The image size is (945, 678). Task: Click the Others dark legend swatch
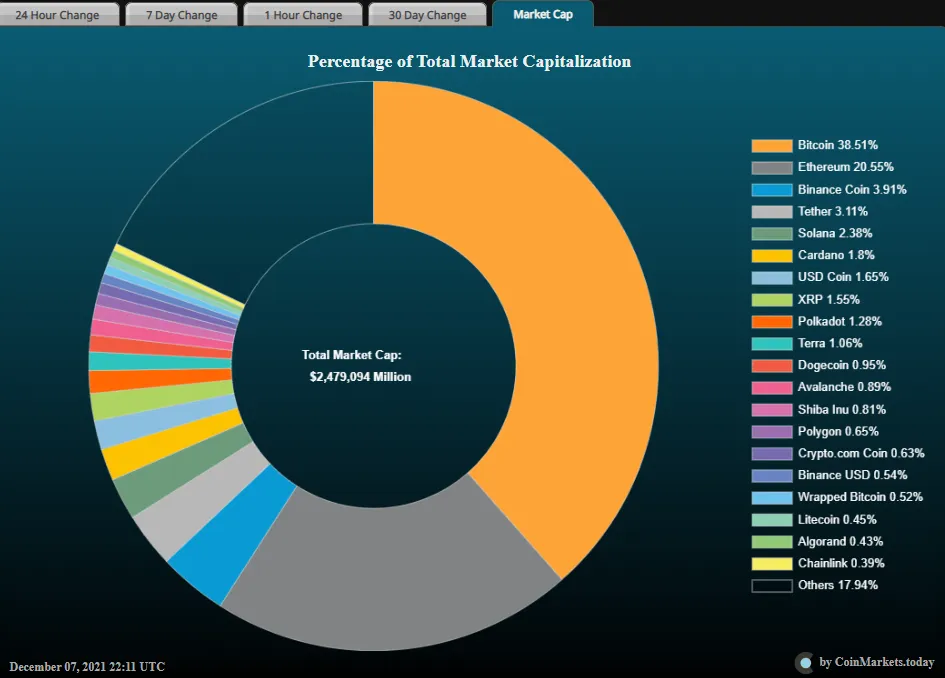click(x=771, y=586)
